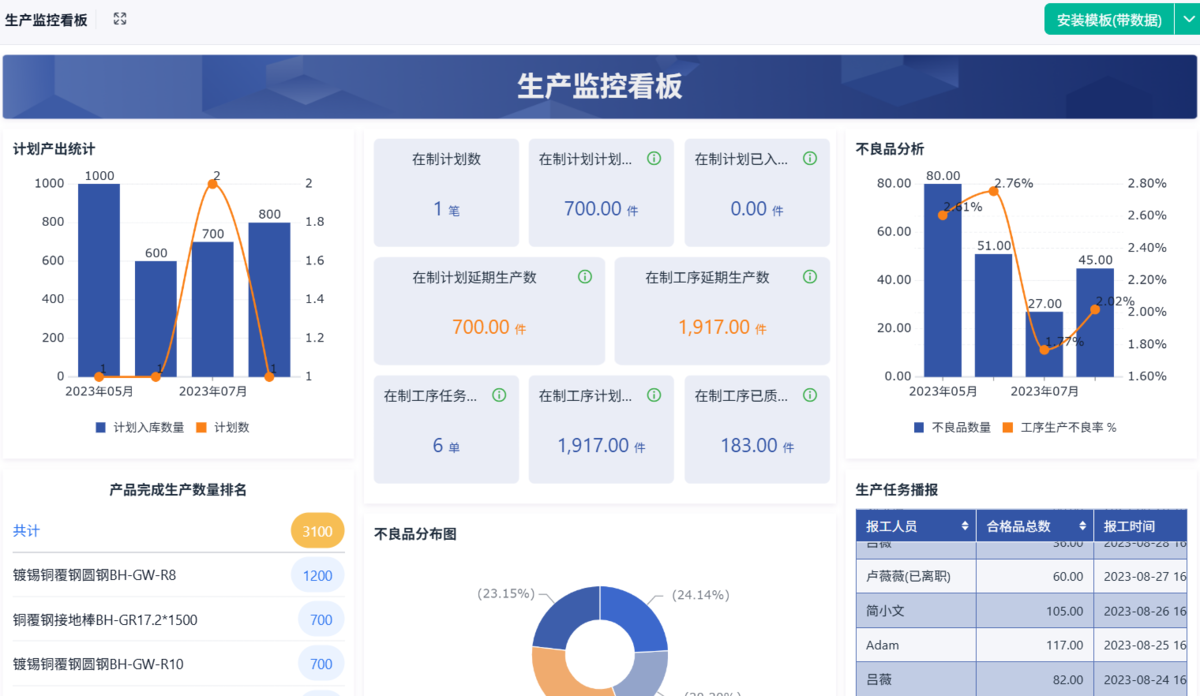Click info icon on 在制工序任务 card
The height and width of the screenshot is (696, 1200).
click(499, 395)
